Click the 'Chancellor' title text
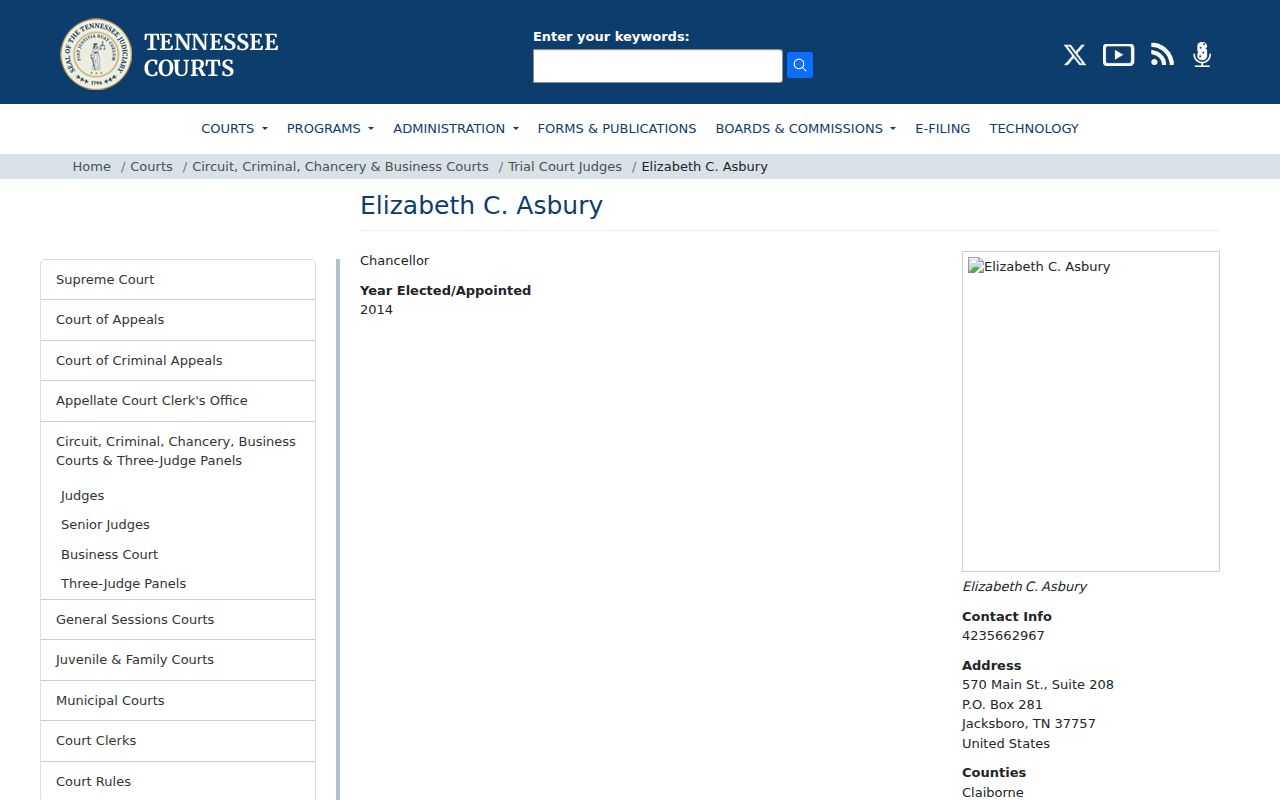This screenshot has height=800, width=1280. [x=395, y=261]
